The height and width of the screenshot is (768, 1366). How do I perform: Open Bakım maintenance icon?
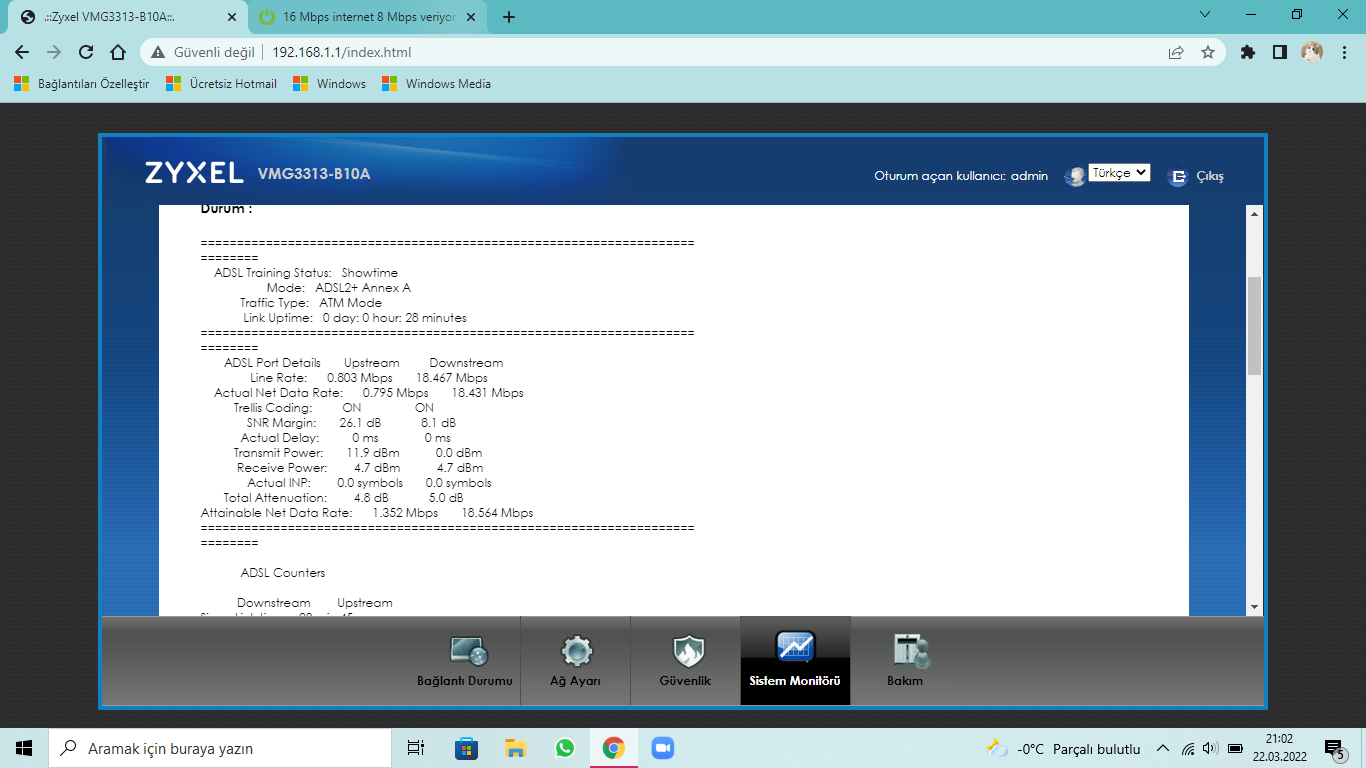coord(909,652)
